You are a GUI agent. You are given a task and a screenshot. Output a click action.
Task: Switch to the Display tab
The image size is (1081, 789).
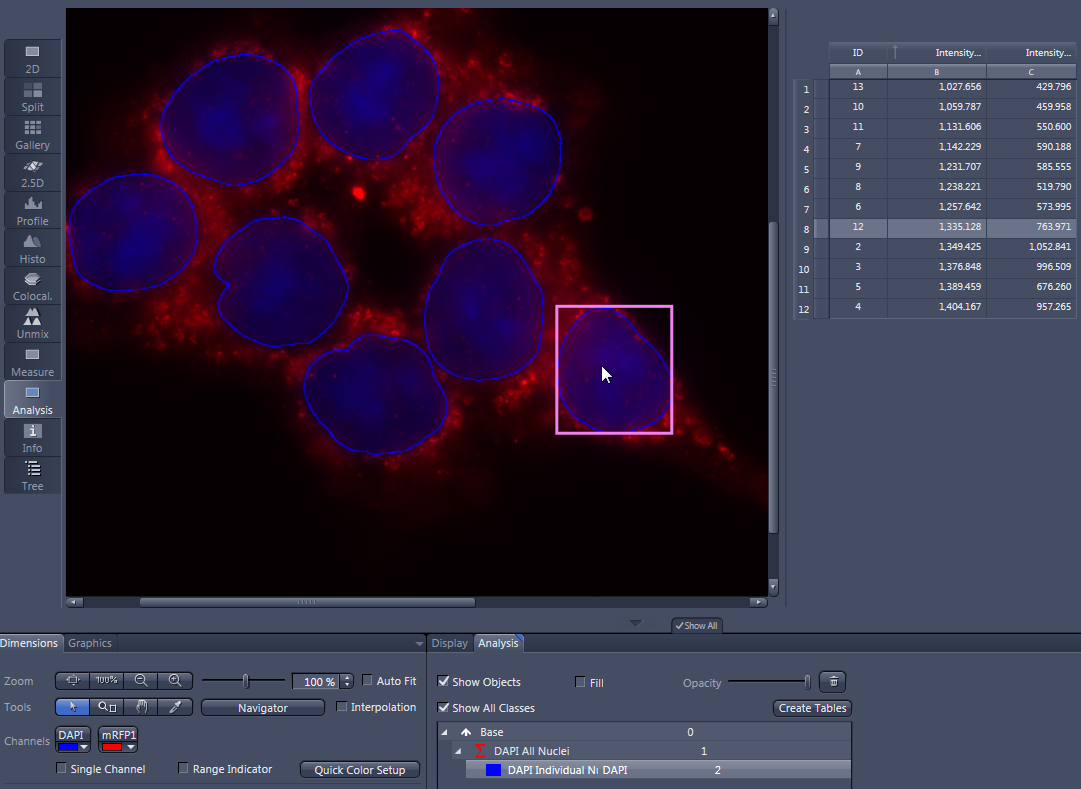pyautogui.click(x=449, y=643)
